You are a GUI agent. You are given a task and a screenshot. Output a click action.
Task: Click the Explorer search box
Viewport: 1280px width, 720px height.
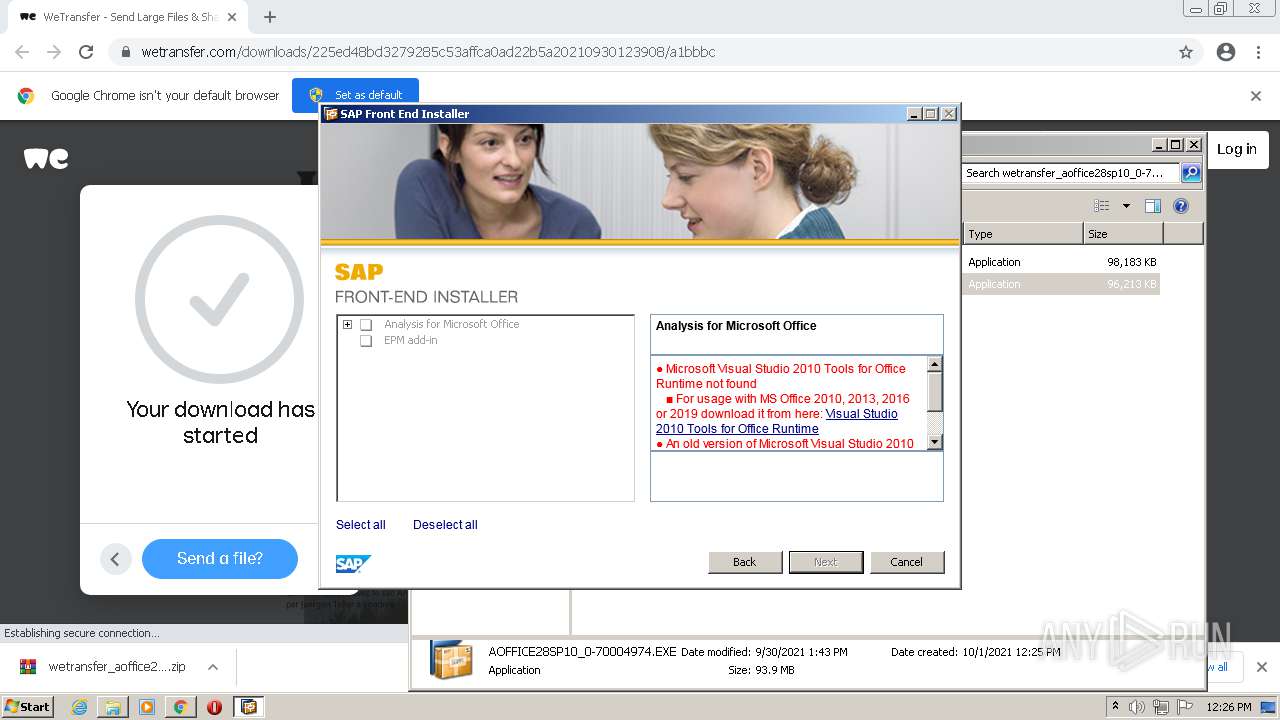pyautogui.click(x=1071, y=173)
